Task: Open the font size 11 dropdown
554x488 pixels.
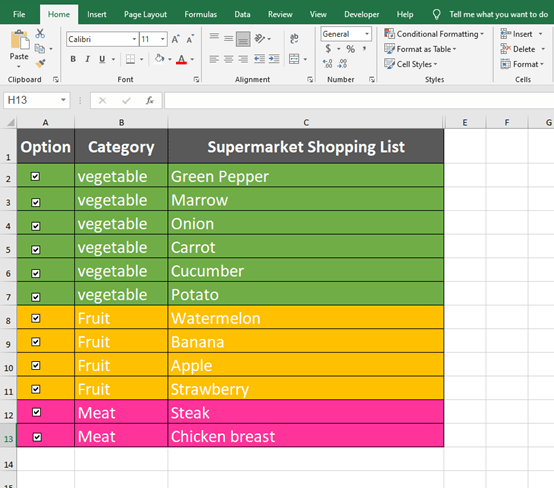Action: [162, 39]
